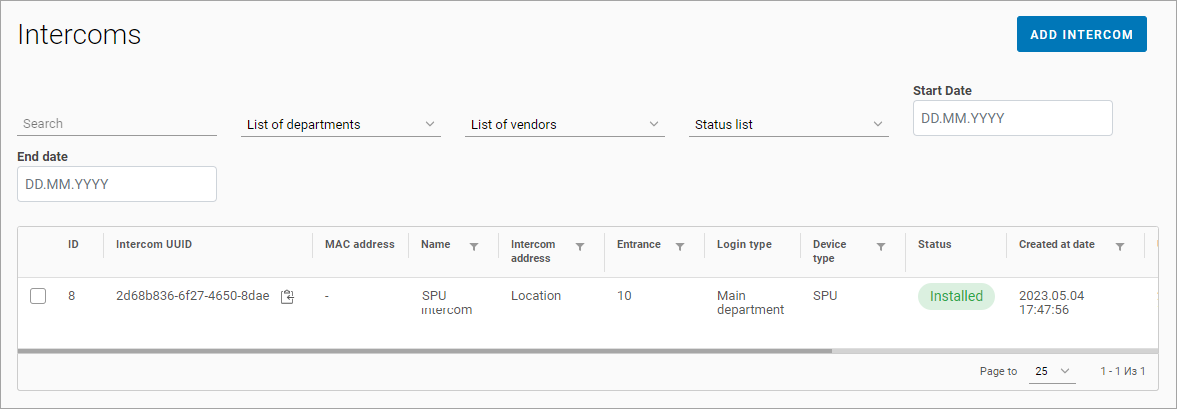Expand the Status list dropdown
This screenshot has width=1177, height=409.
coord(789,125)
